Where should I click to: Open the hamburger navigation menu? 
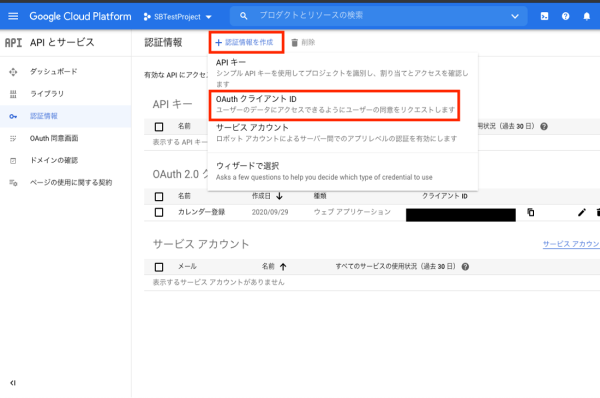tap(13, 16)
